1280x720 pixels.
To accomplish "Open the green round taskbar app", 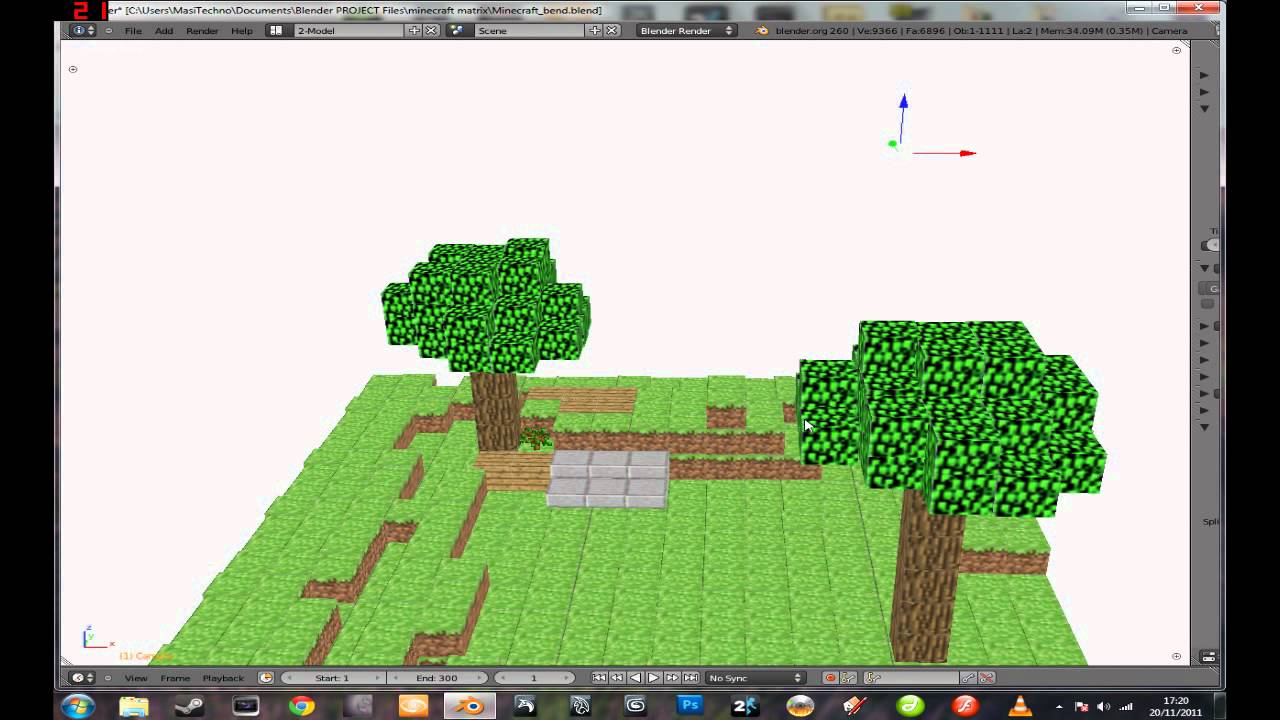I will (910, 706).
